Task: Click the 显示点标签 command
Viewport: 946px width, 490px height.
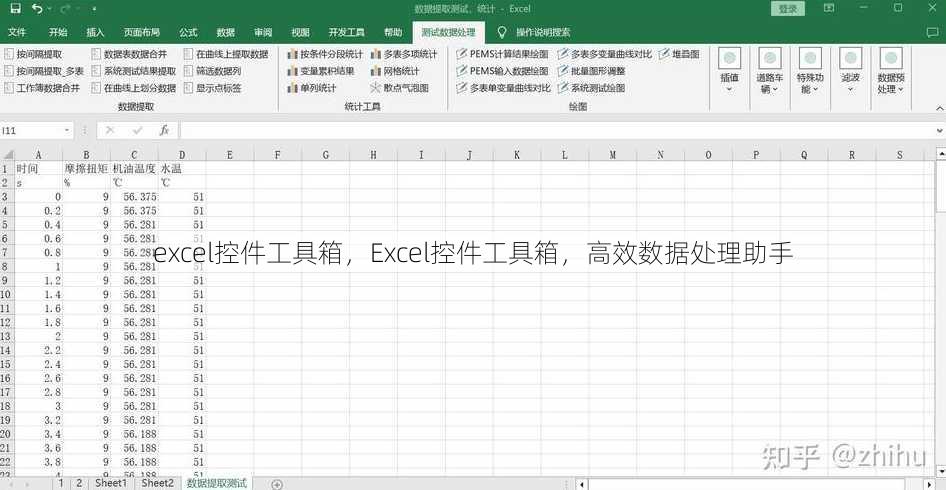Action: (212, 88)
